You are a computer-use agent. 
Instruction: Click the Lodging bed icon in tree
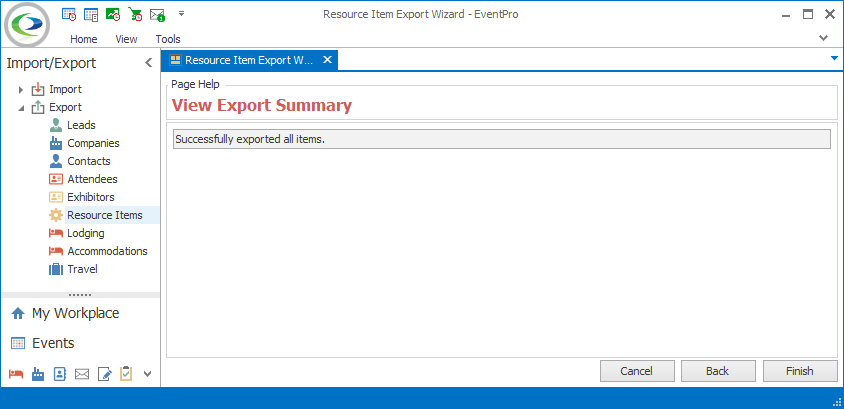pos(56,233)
